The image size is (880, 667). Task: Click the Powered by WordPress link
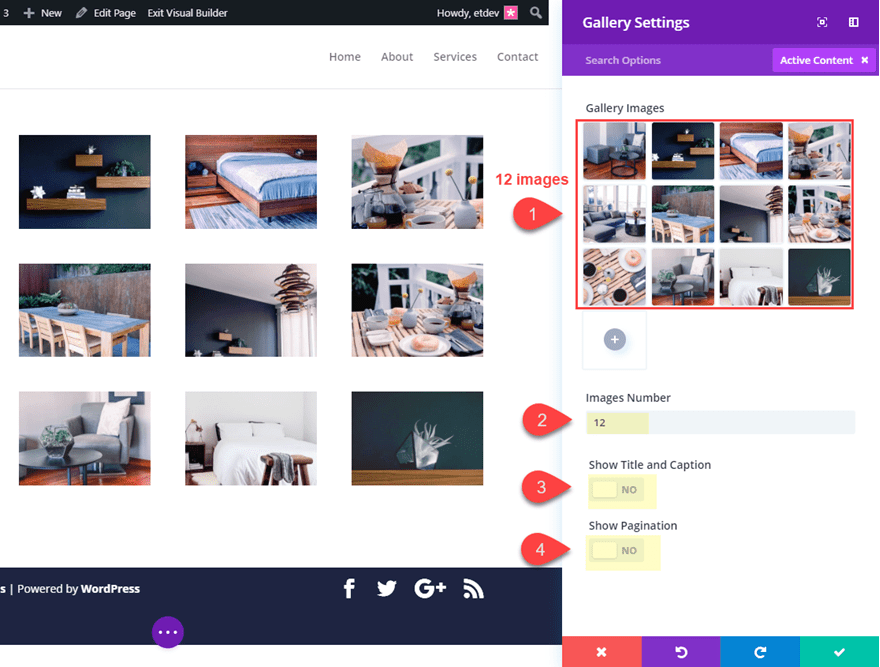pos(110,589)
